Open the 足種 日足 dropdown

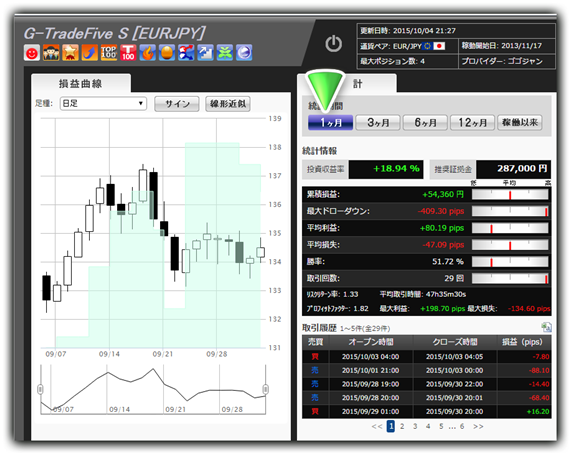point(103,103)
